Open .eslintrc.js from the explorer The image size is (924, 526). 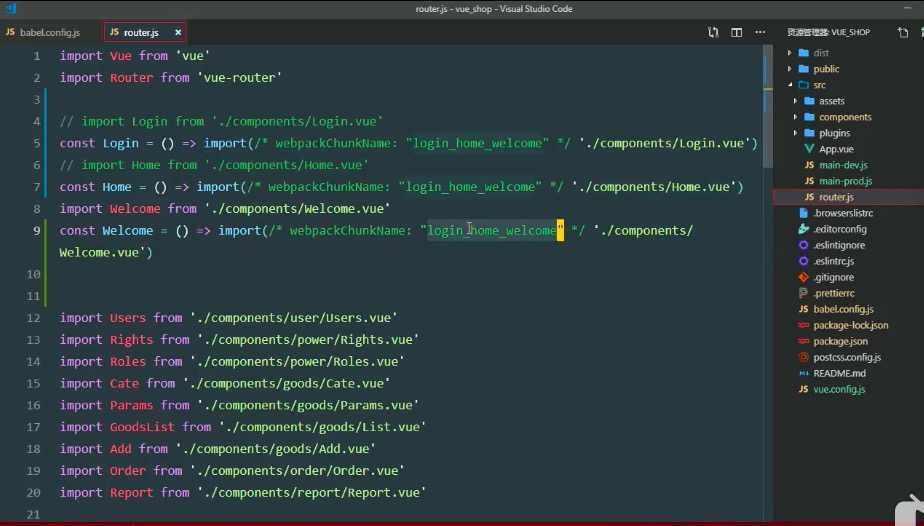pyautogui.click(x=834, y=260)
